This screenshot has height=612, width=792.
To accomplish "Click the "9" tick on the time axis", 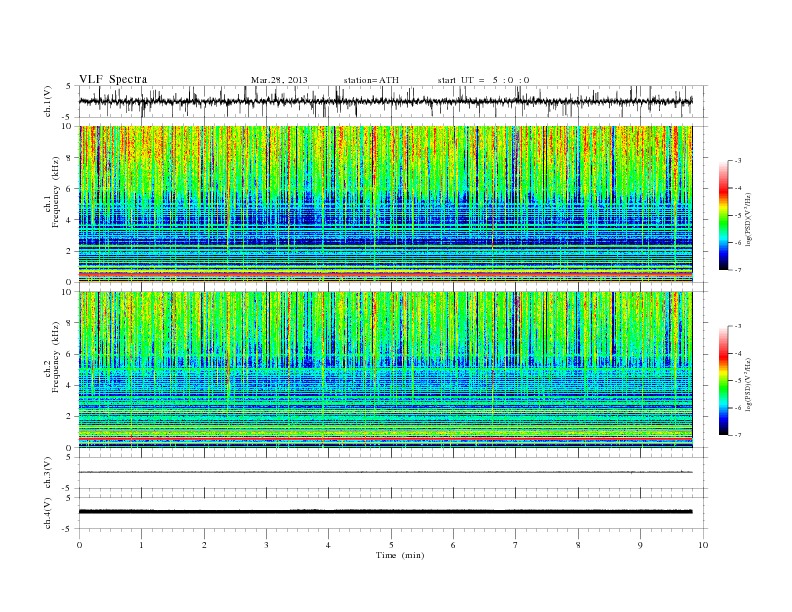I will (x=641, y=545).
